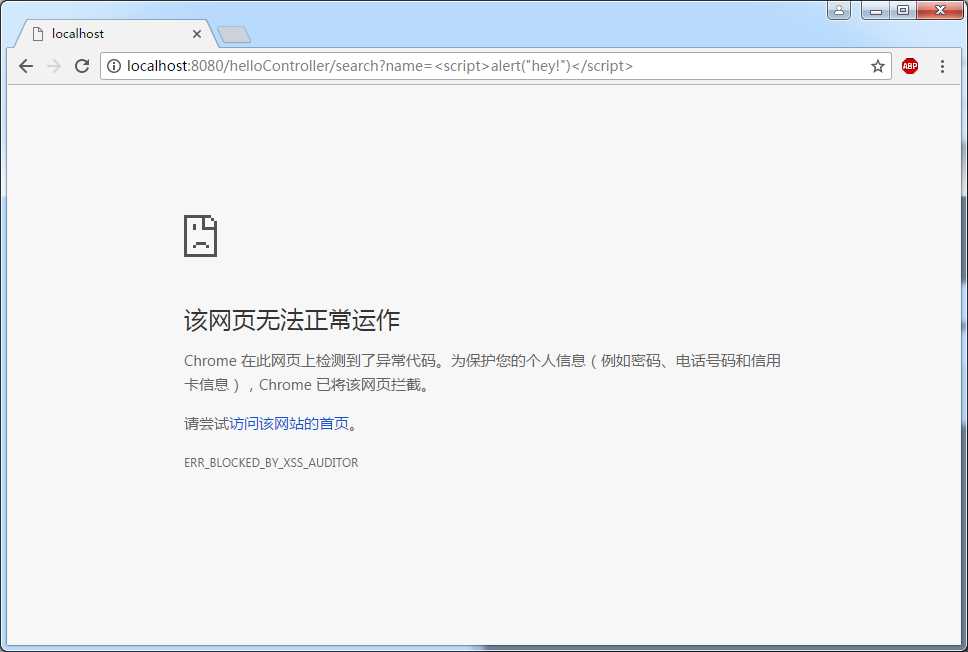Click the ERR_BLOCKED_BY_XSS_AUDITOR error code
This screenshot has height=652, width=968.
pyautogui.click(x=271, y=462)
